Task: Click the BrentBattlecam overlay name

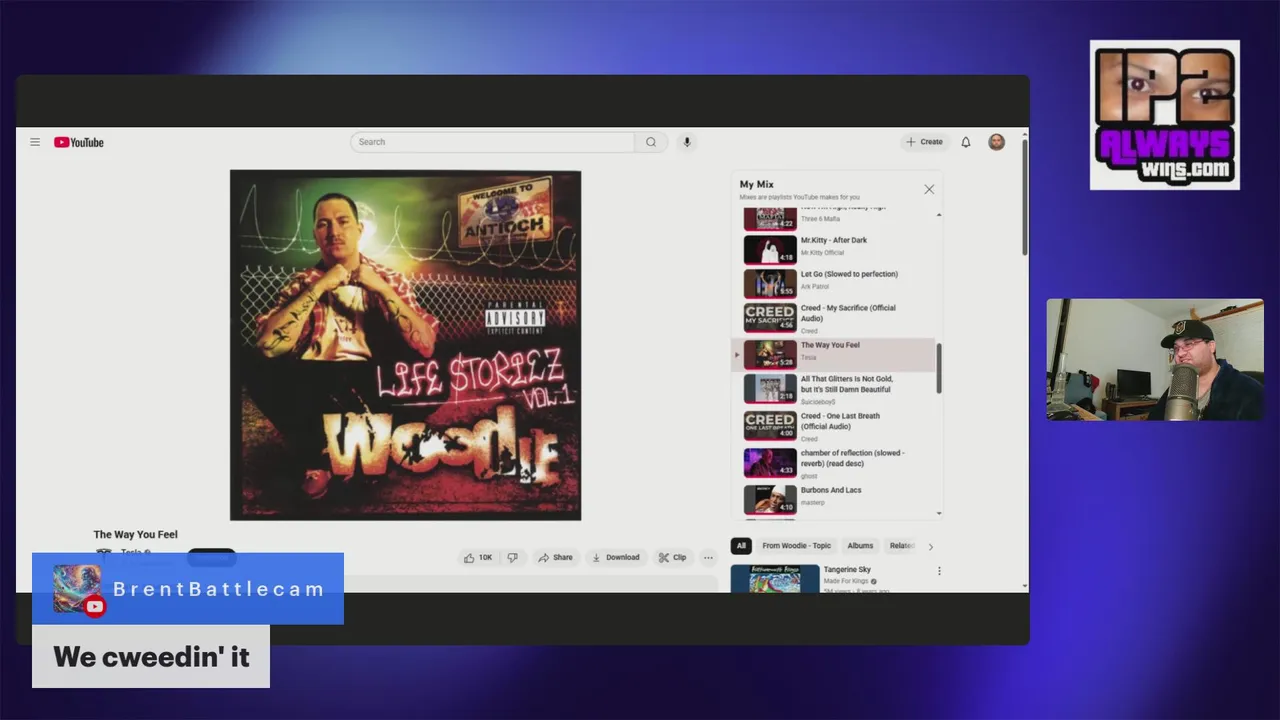Action: 219,589
